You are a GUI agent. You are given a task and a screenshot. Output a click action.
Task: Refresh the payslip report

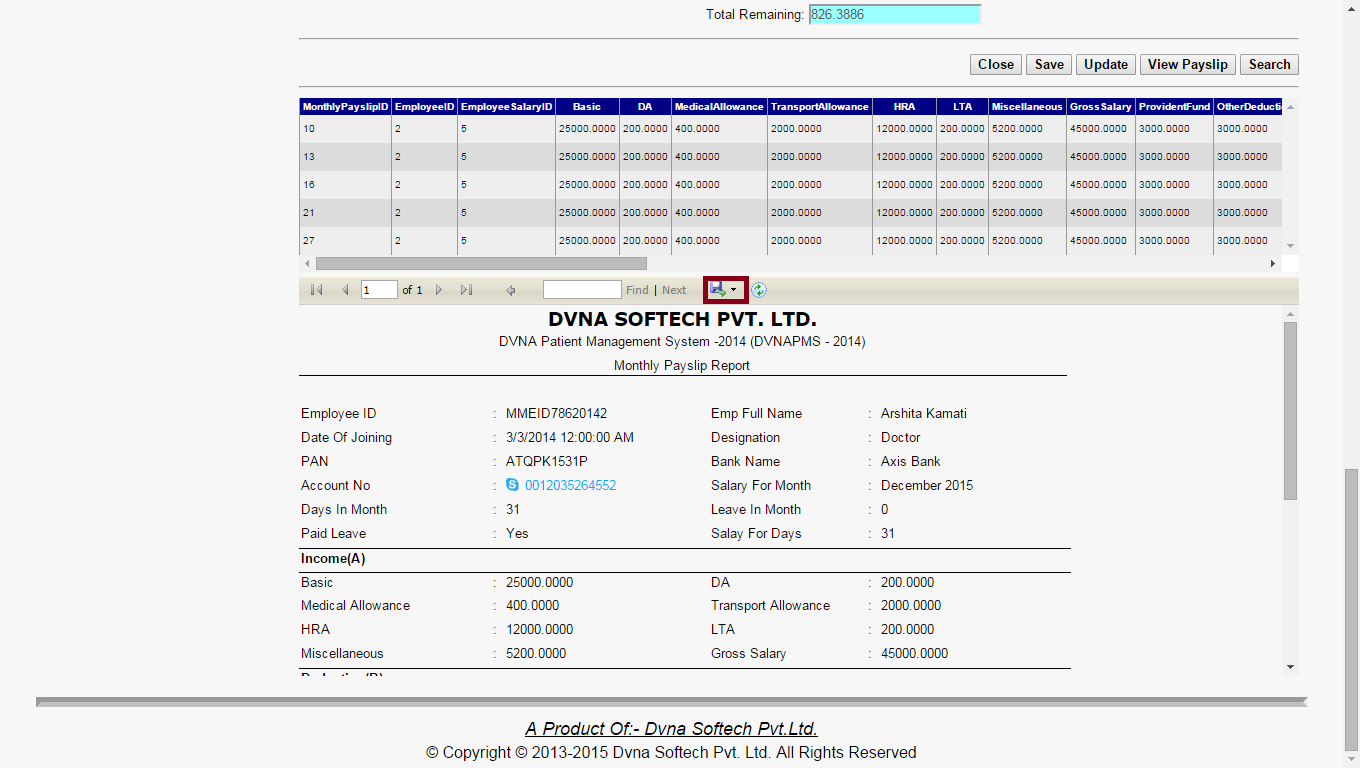tap(759, 290)
